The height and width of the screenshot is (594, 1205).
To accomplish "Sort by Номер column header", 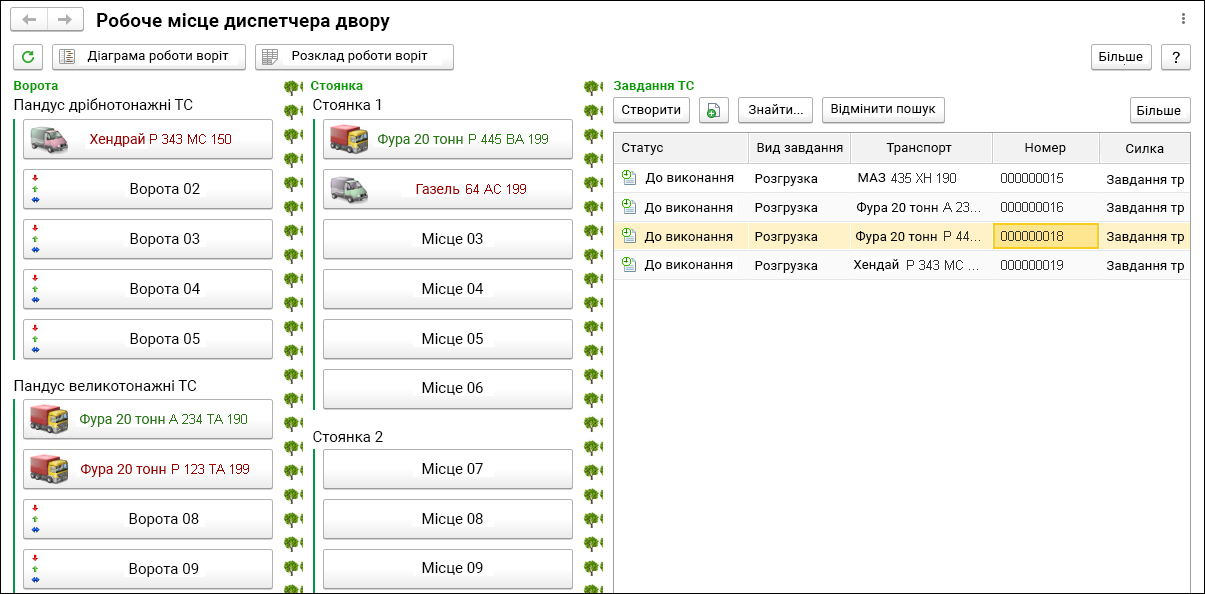I will point(1045,148).
